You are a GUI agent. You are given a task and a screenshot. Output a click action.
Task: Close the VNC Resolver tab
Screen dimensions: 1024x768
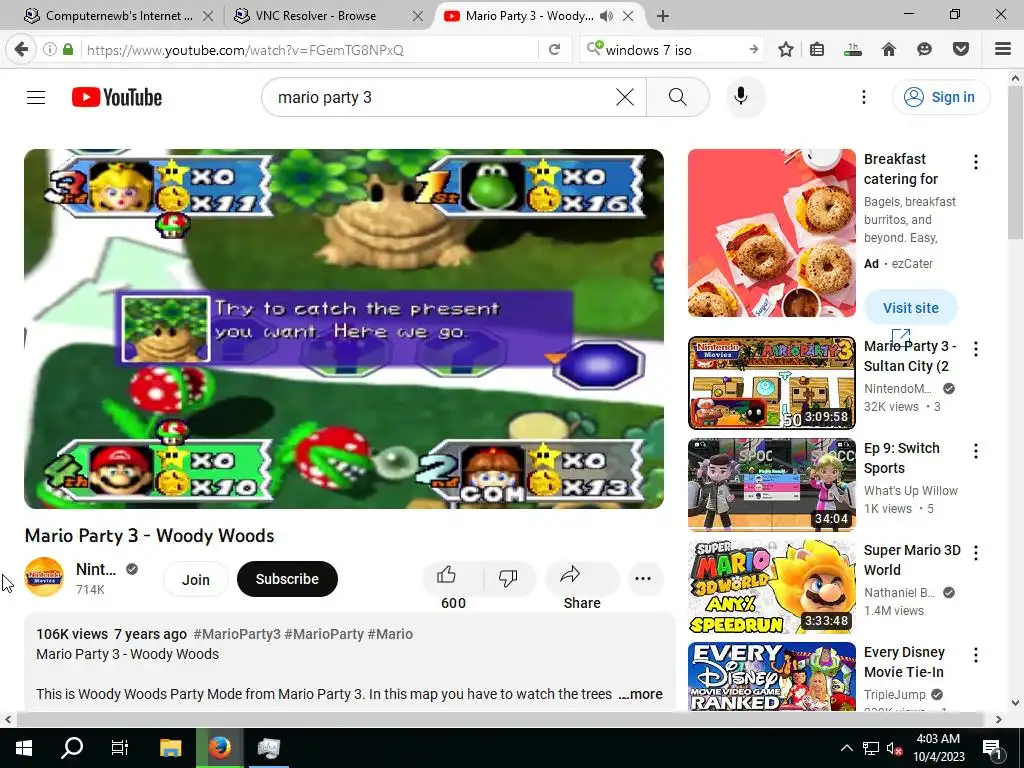tap(418, 16)
